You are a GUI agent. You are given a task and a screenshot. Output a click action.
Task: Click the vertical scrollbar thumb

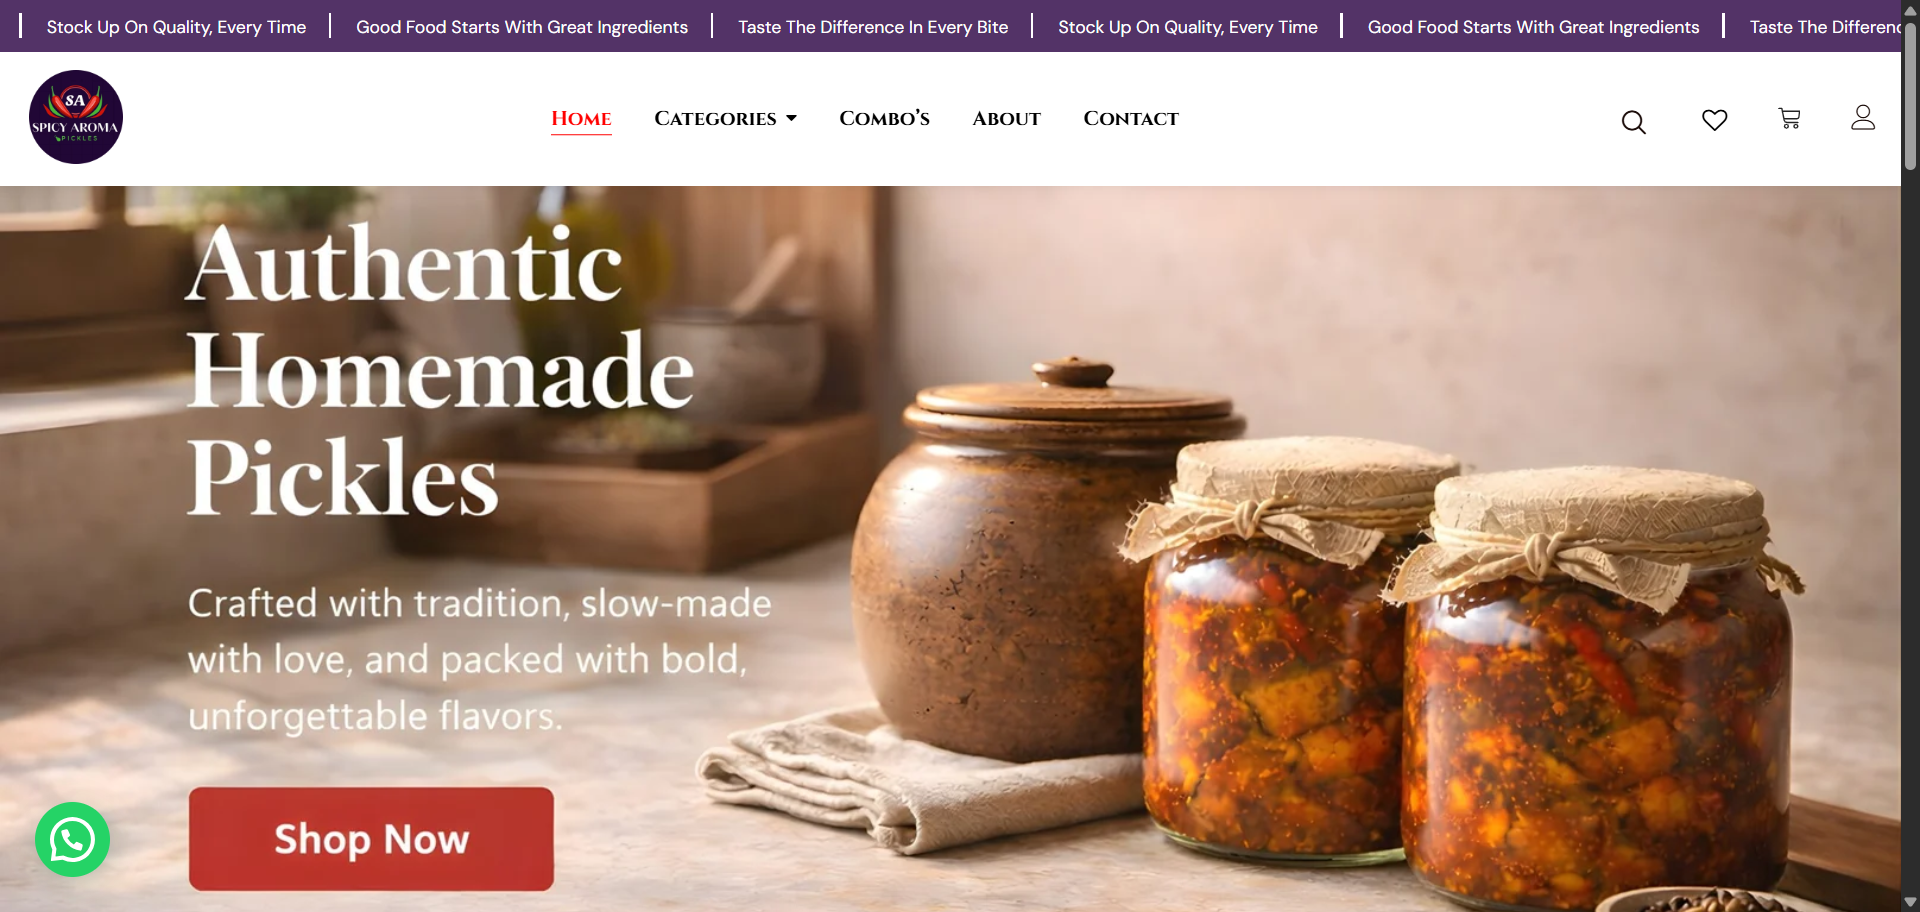pyautogui.click(x=1910, y=96)
